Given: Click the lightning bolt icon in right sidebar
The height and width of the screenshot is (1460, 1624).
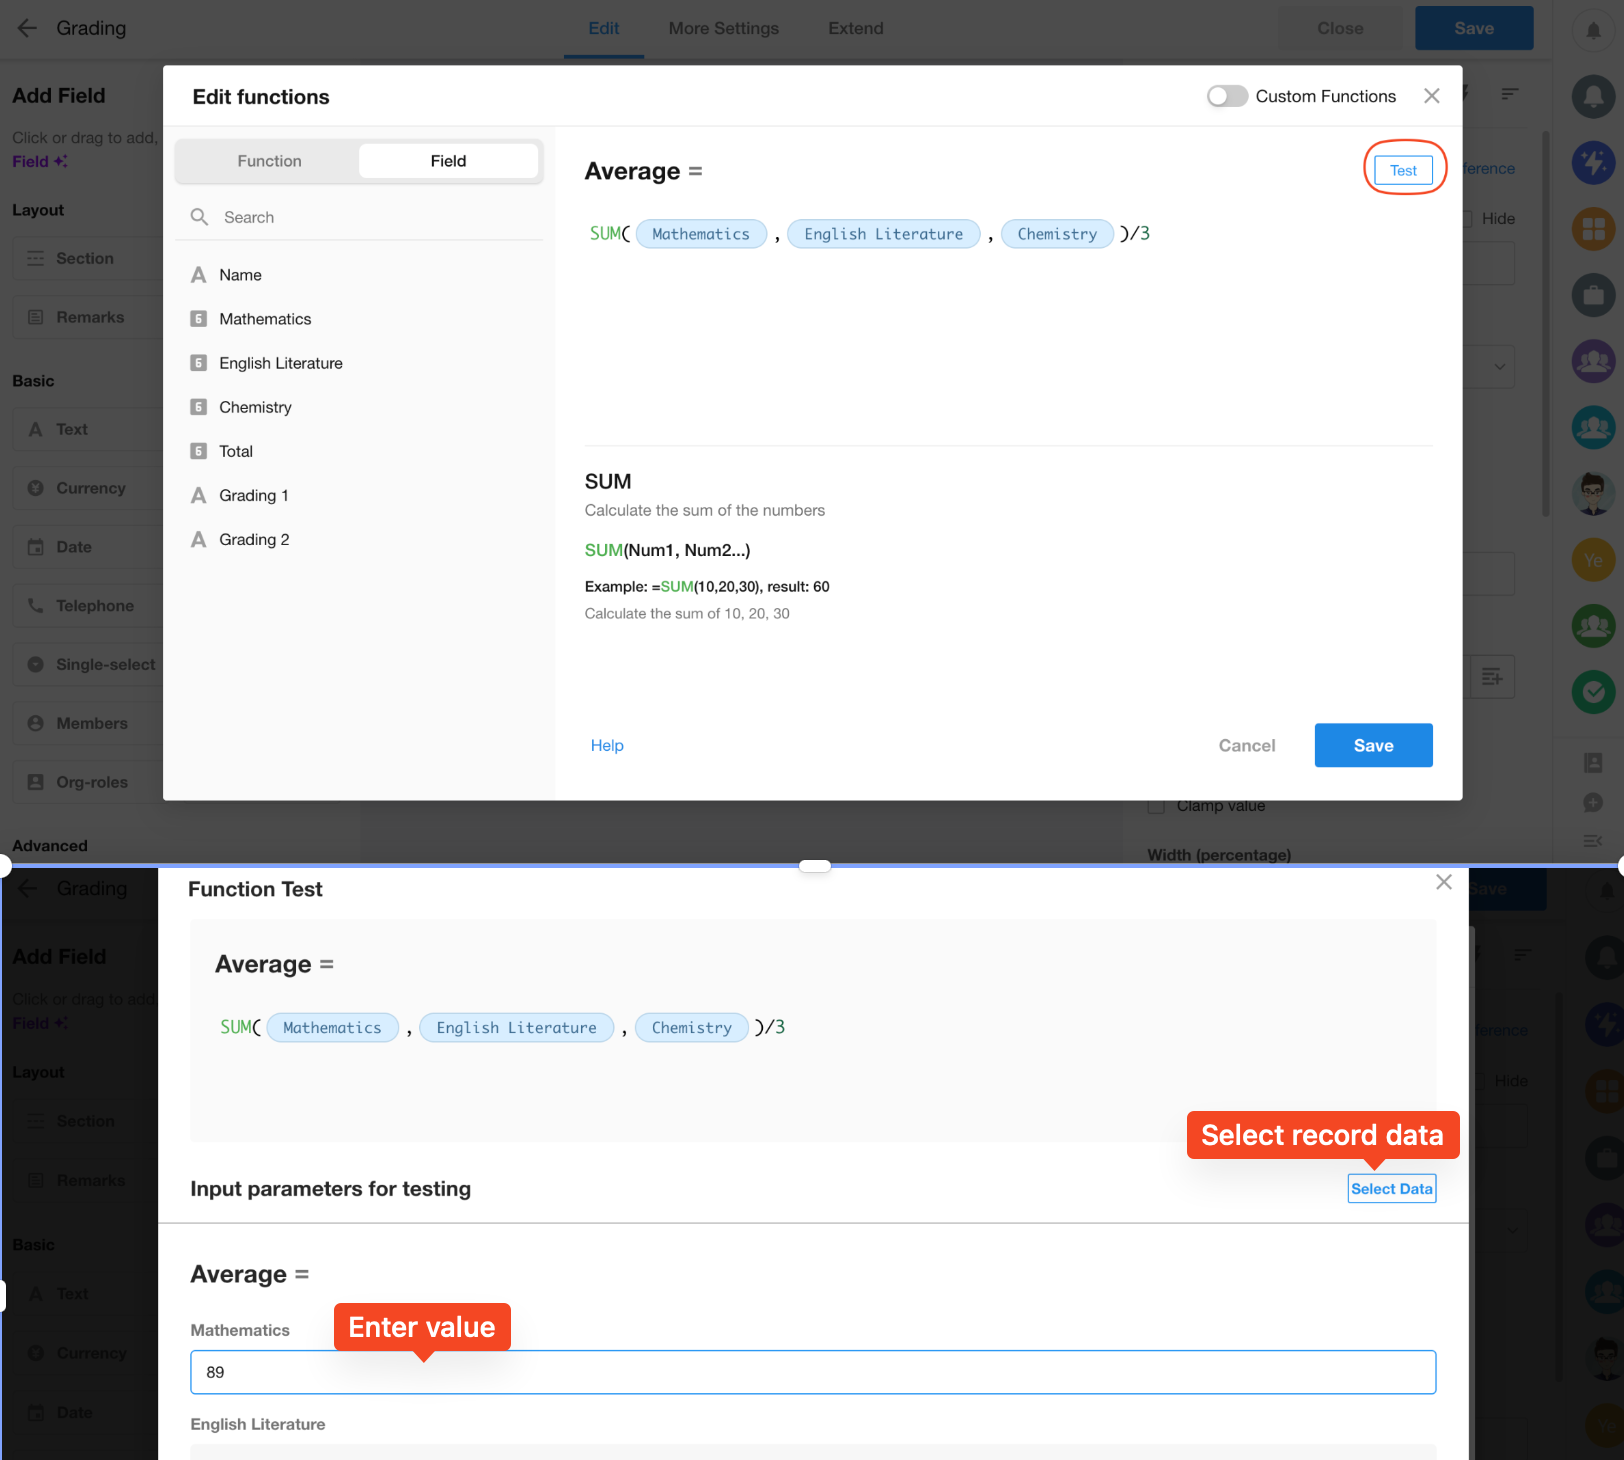Looking at the screenshot, I should (1593, 162).
